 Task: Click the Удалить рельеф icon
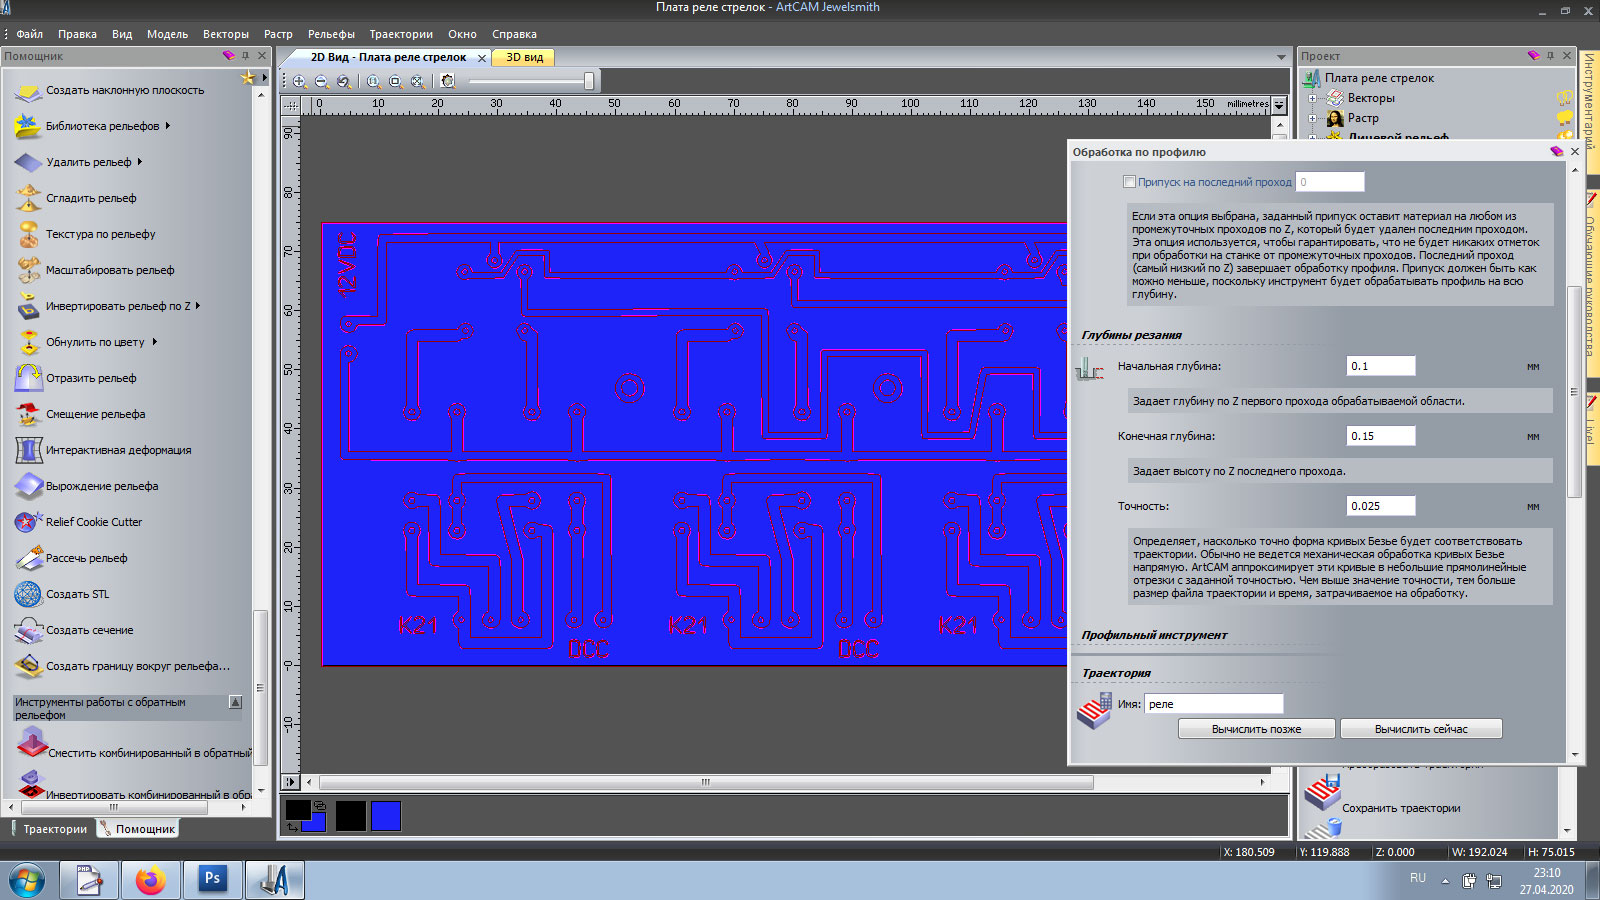coord(28,163)
